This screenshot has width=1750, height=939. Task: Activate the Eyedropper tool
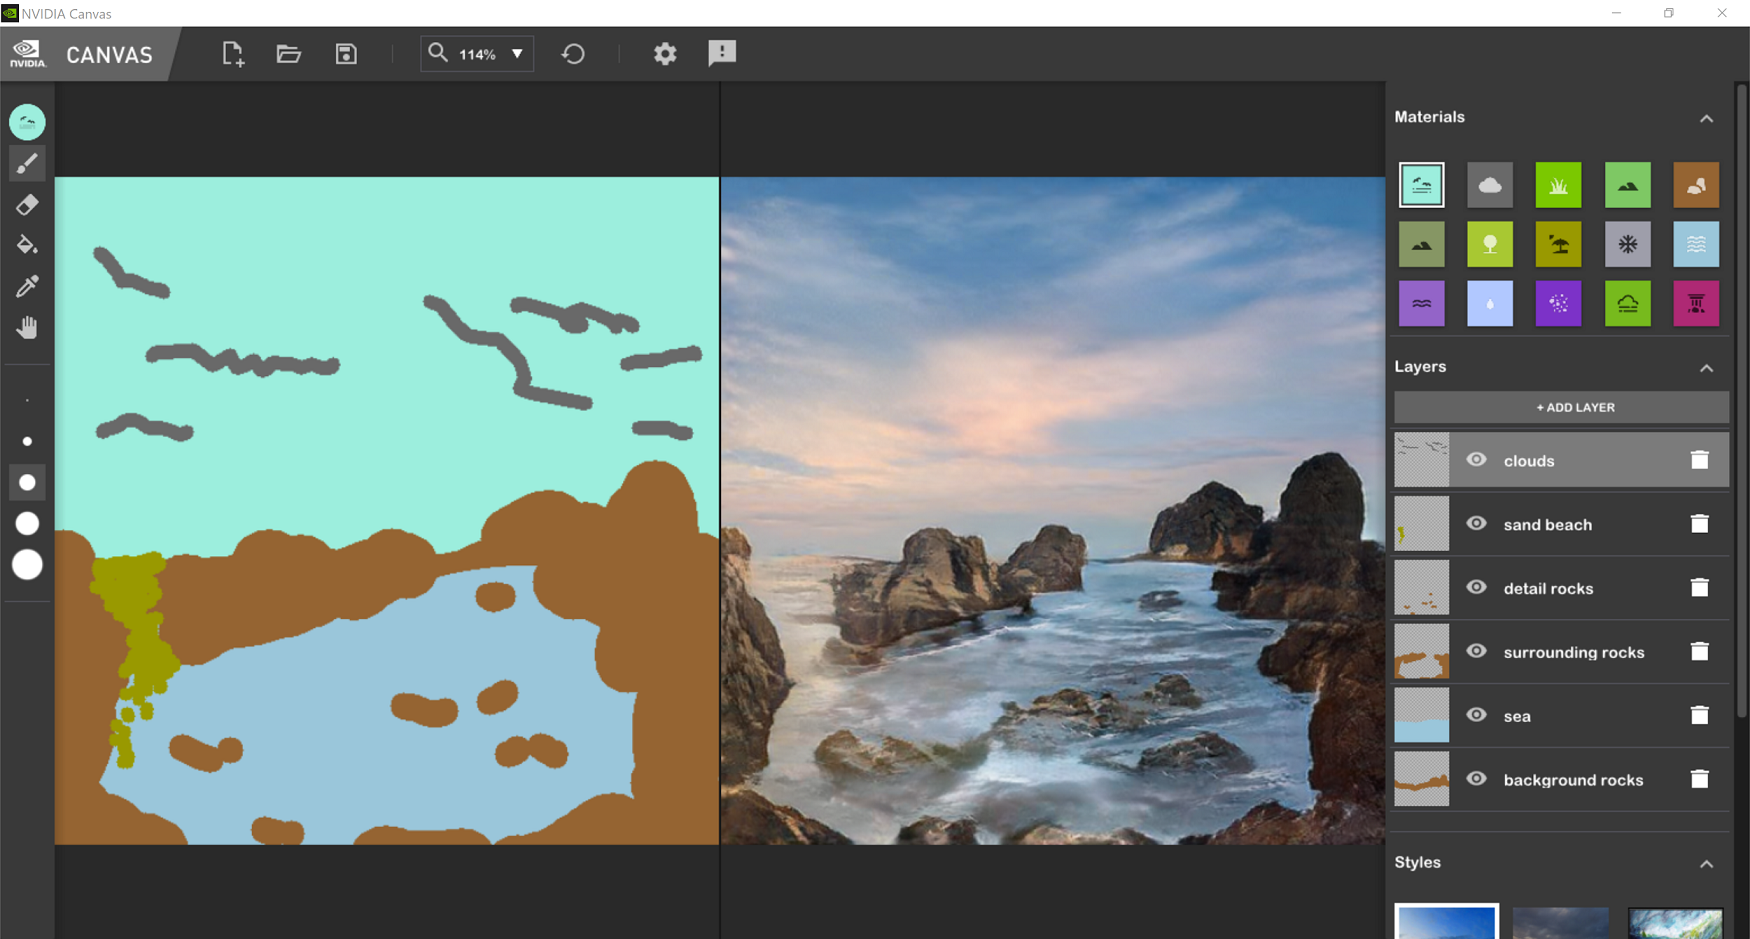pyautogui.click(x=27, y=285)
